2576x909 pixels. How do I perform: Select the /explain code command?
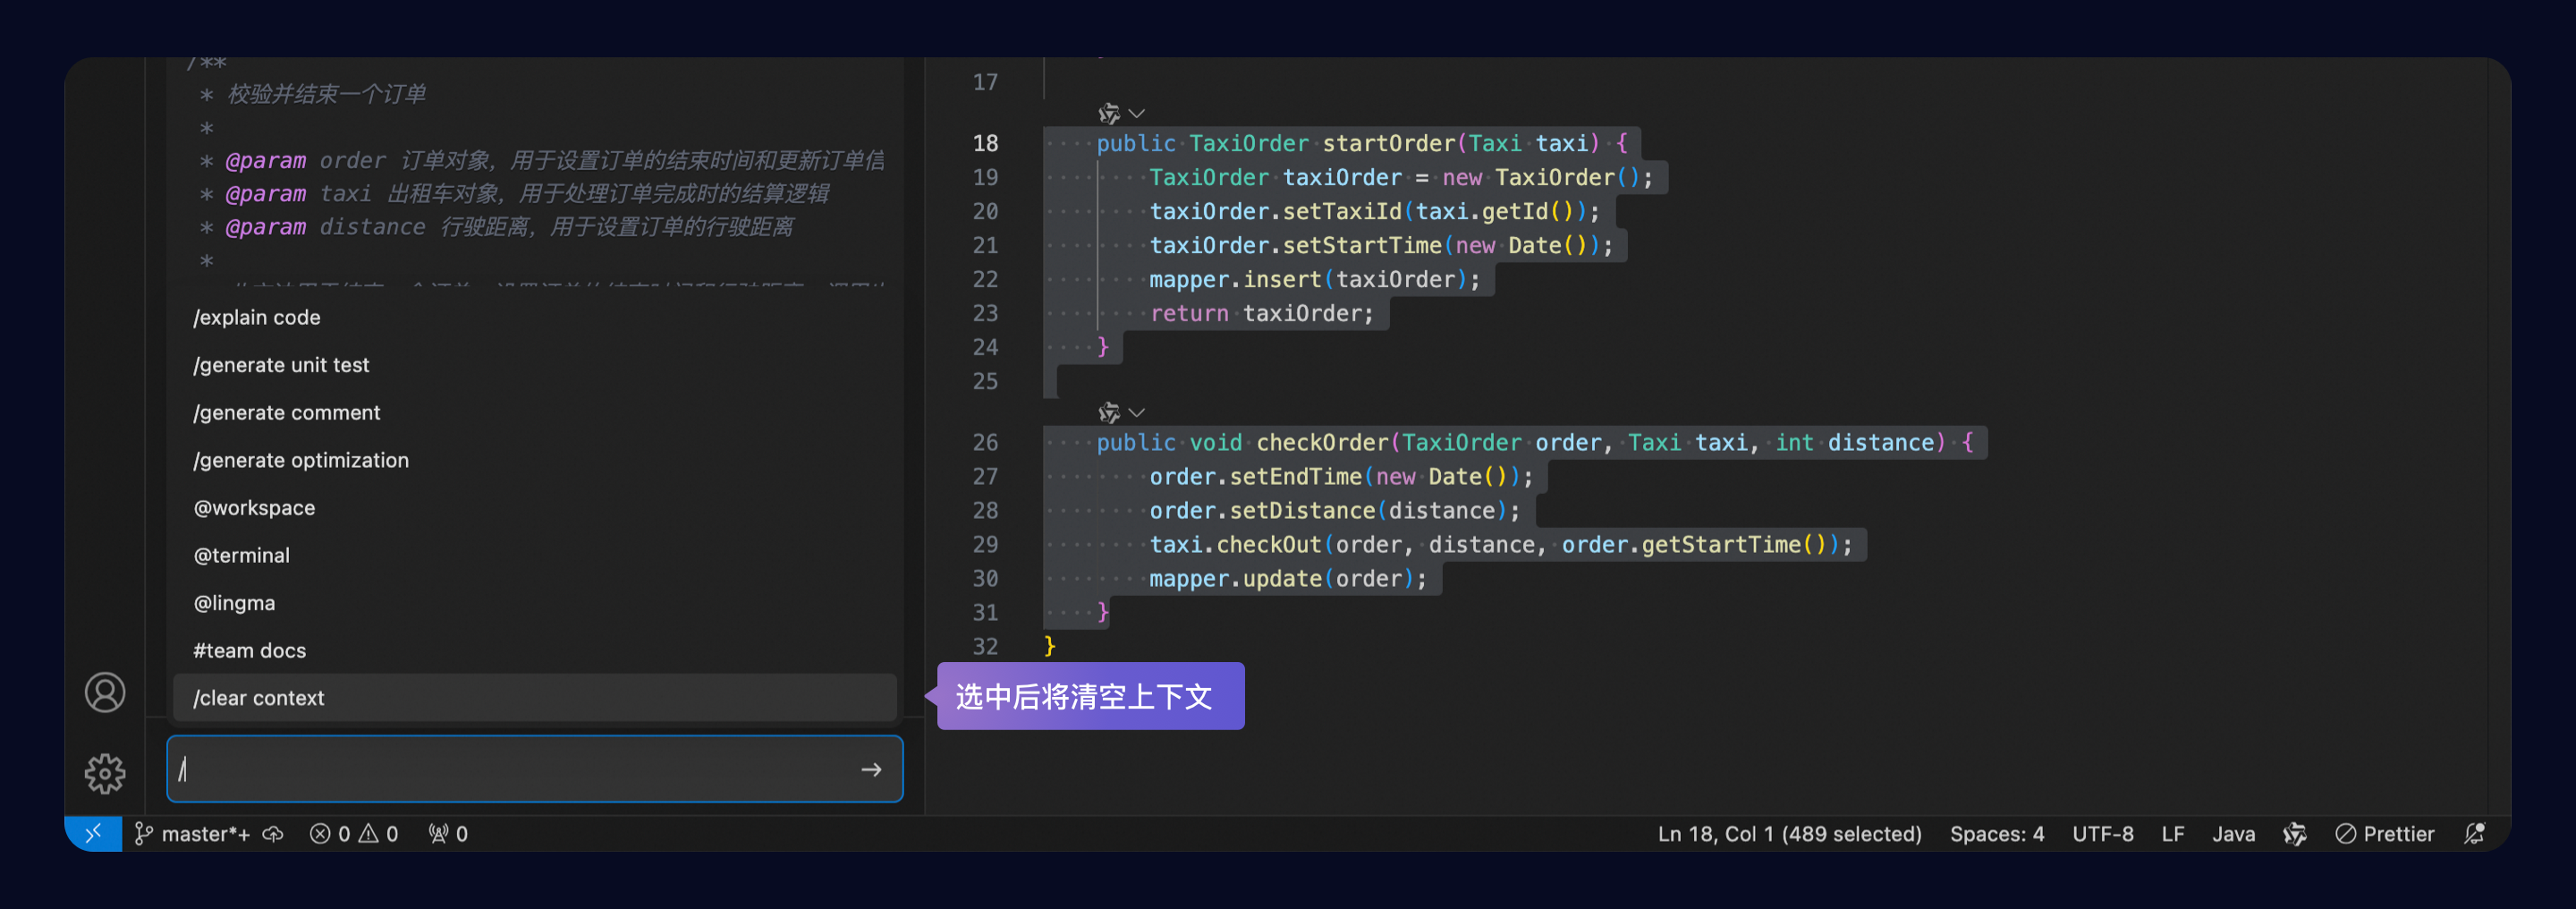534,317
